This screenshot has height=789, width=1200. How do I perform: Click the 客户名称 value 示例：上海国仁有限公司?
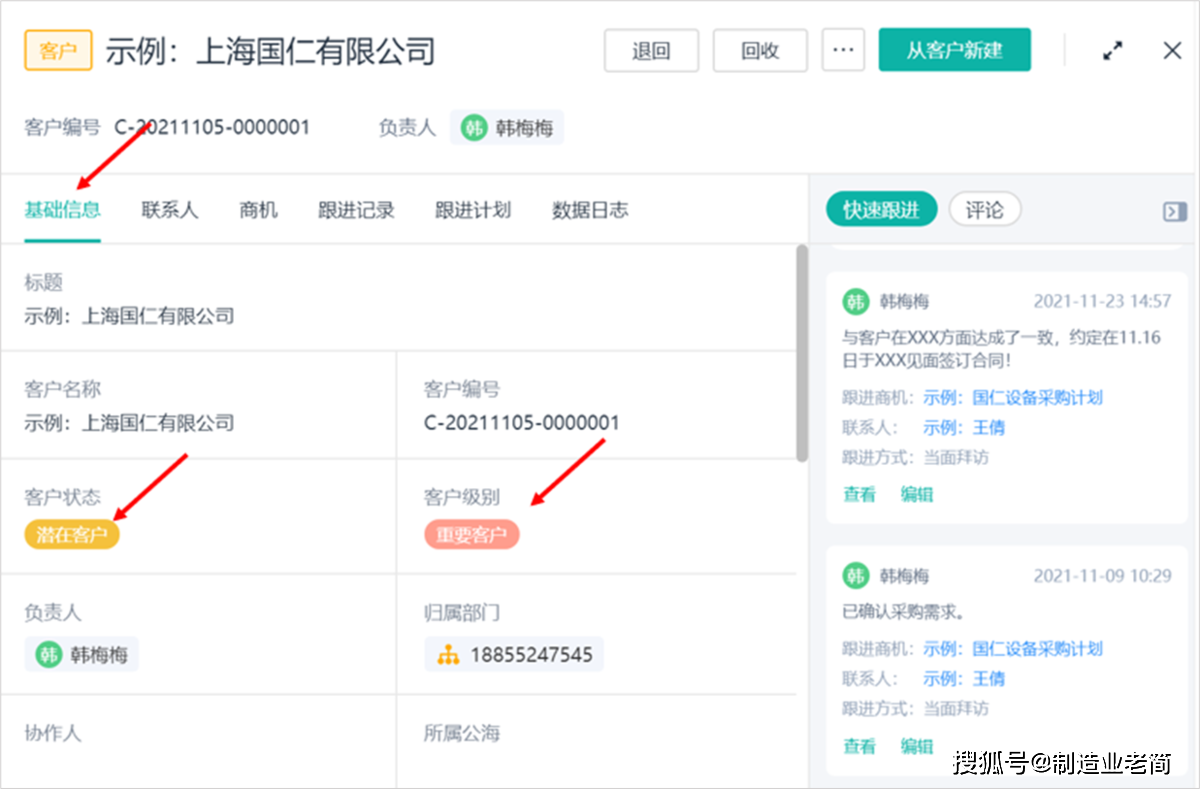[x=129, y=423]
